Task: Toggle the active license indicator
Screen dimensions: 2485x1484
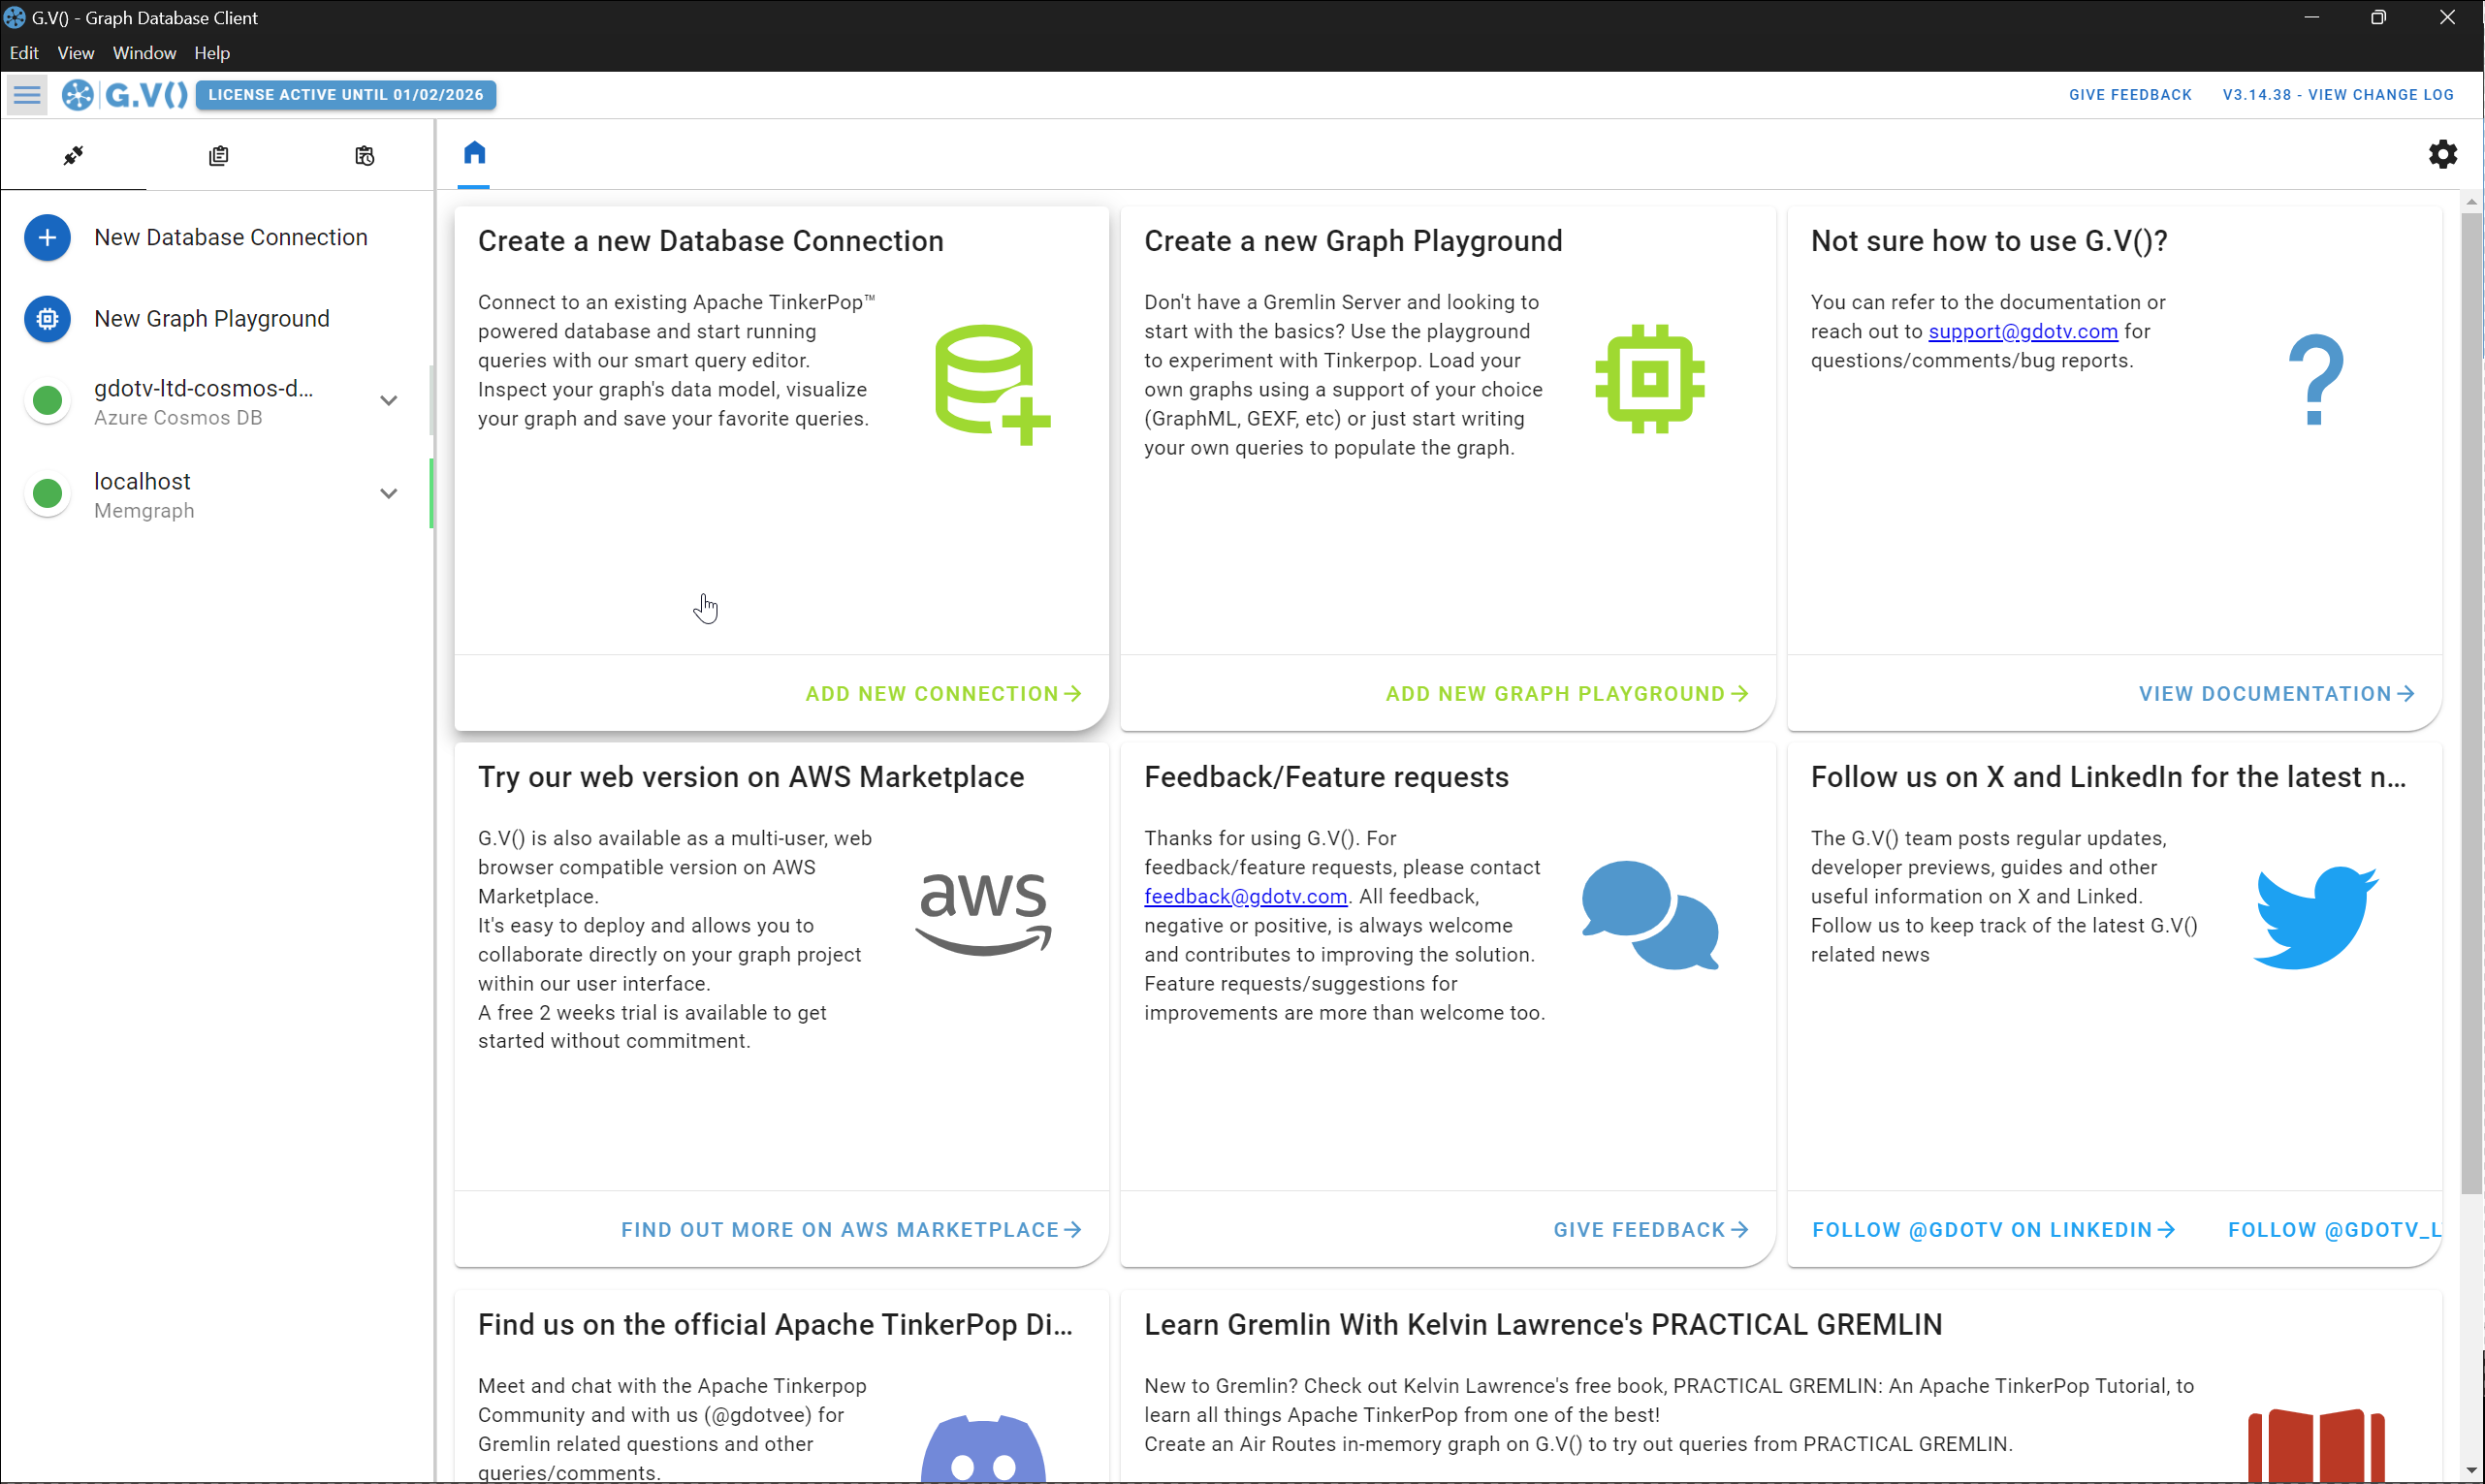Action: (x=344, y=94)
